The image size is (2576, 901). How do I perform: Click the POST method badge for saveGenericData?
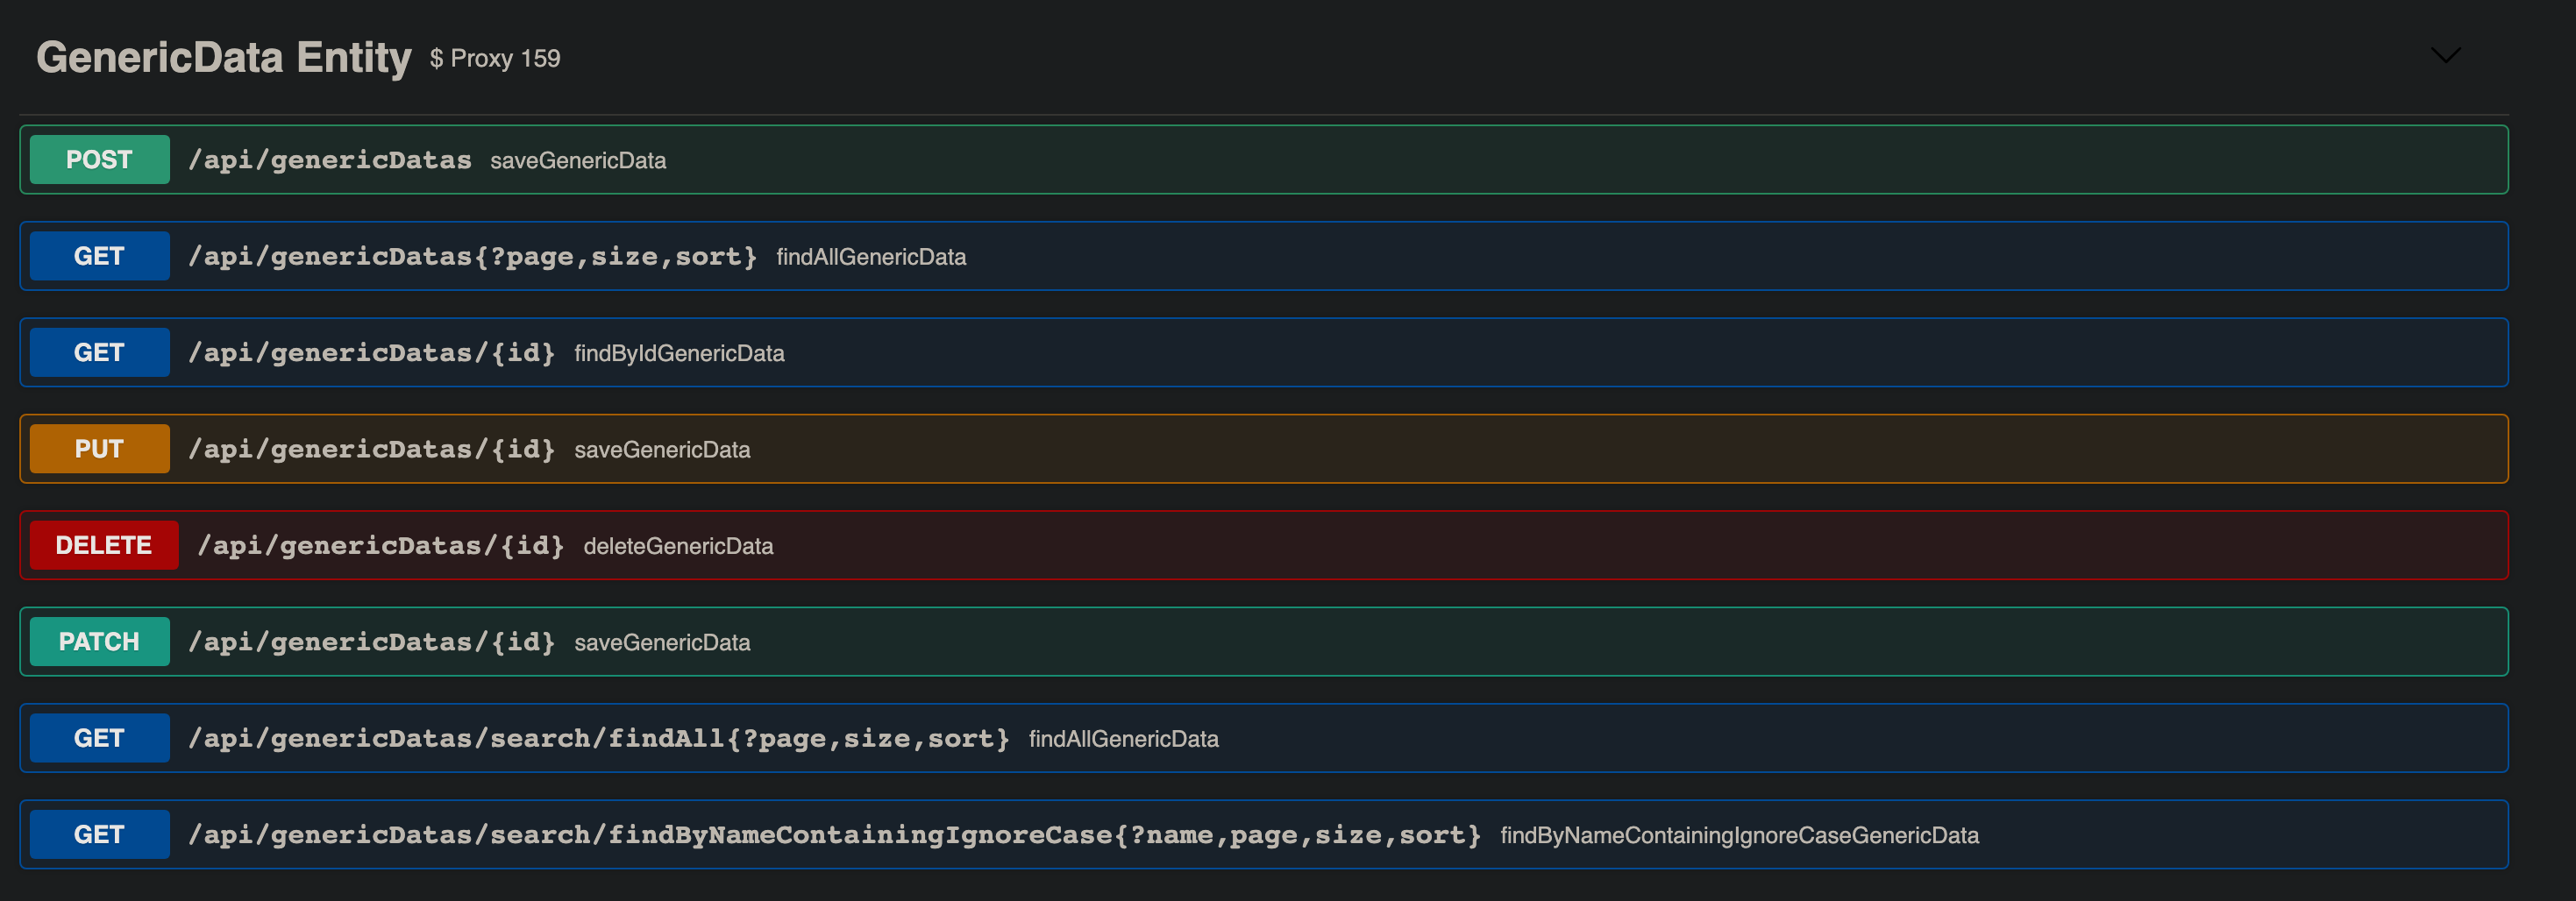coord(99,159)
